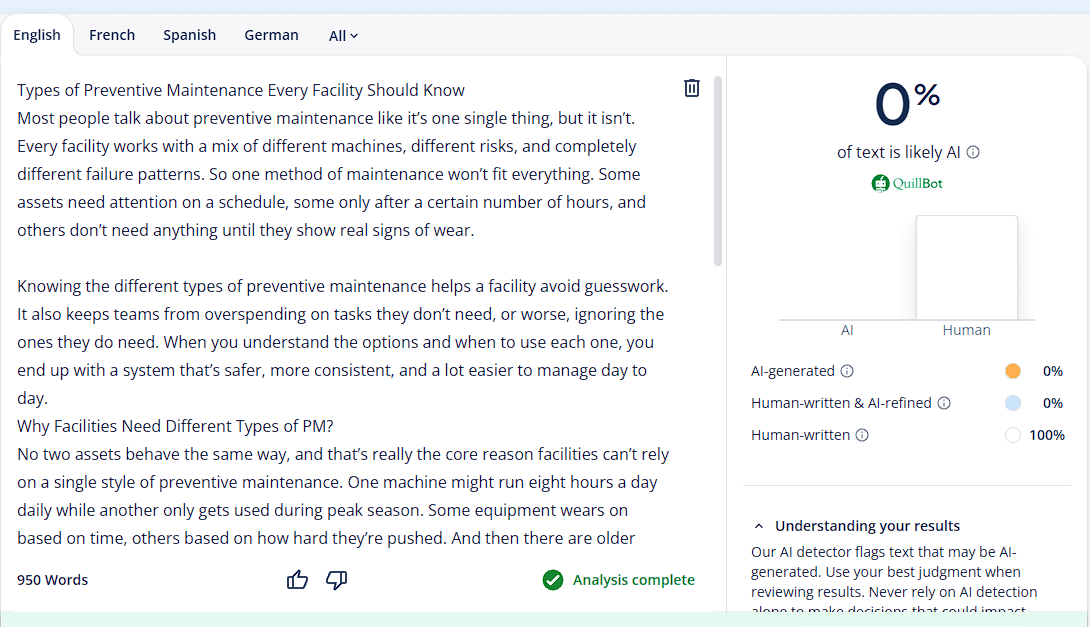Open the All languages dropdown
1090x627 pixels.
[x=343, y=36]
